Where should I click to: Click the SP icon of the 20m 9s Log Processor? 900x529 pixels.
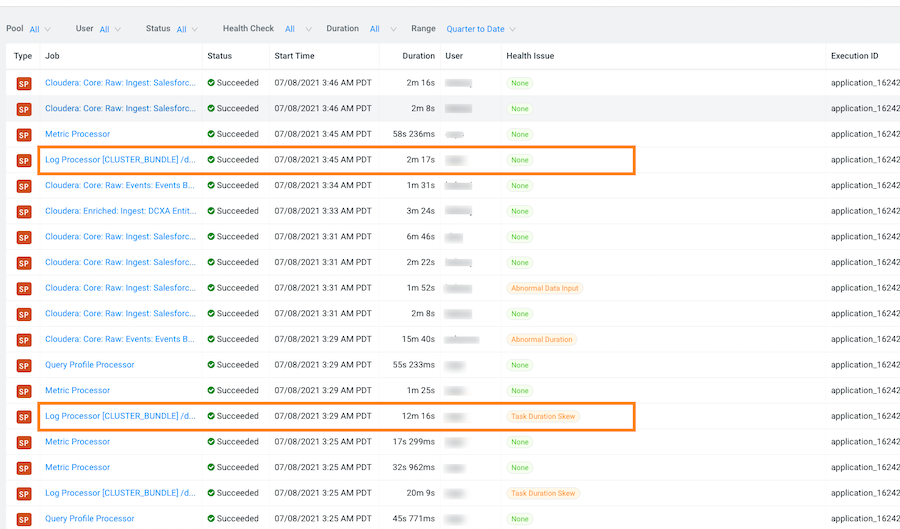[x=23, y=494]
